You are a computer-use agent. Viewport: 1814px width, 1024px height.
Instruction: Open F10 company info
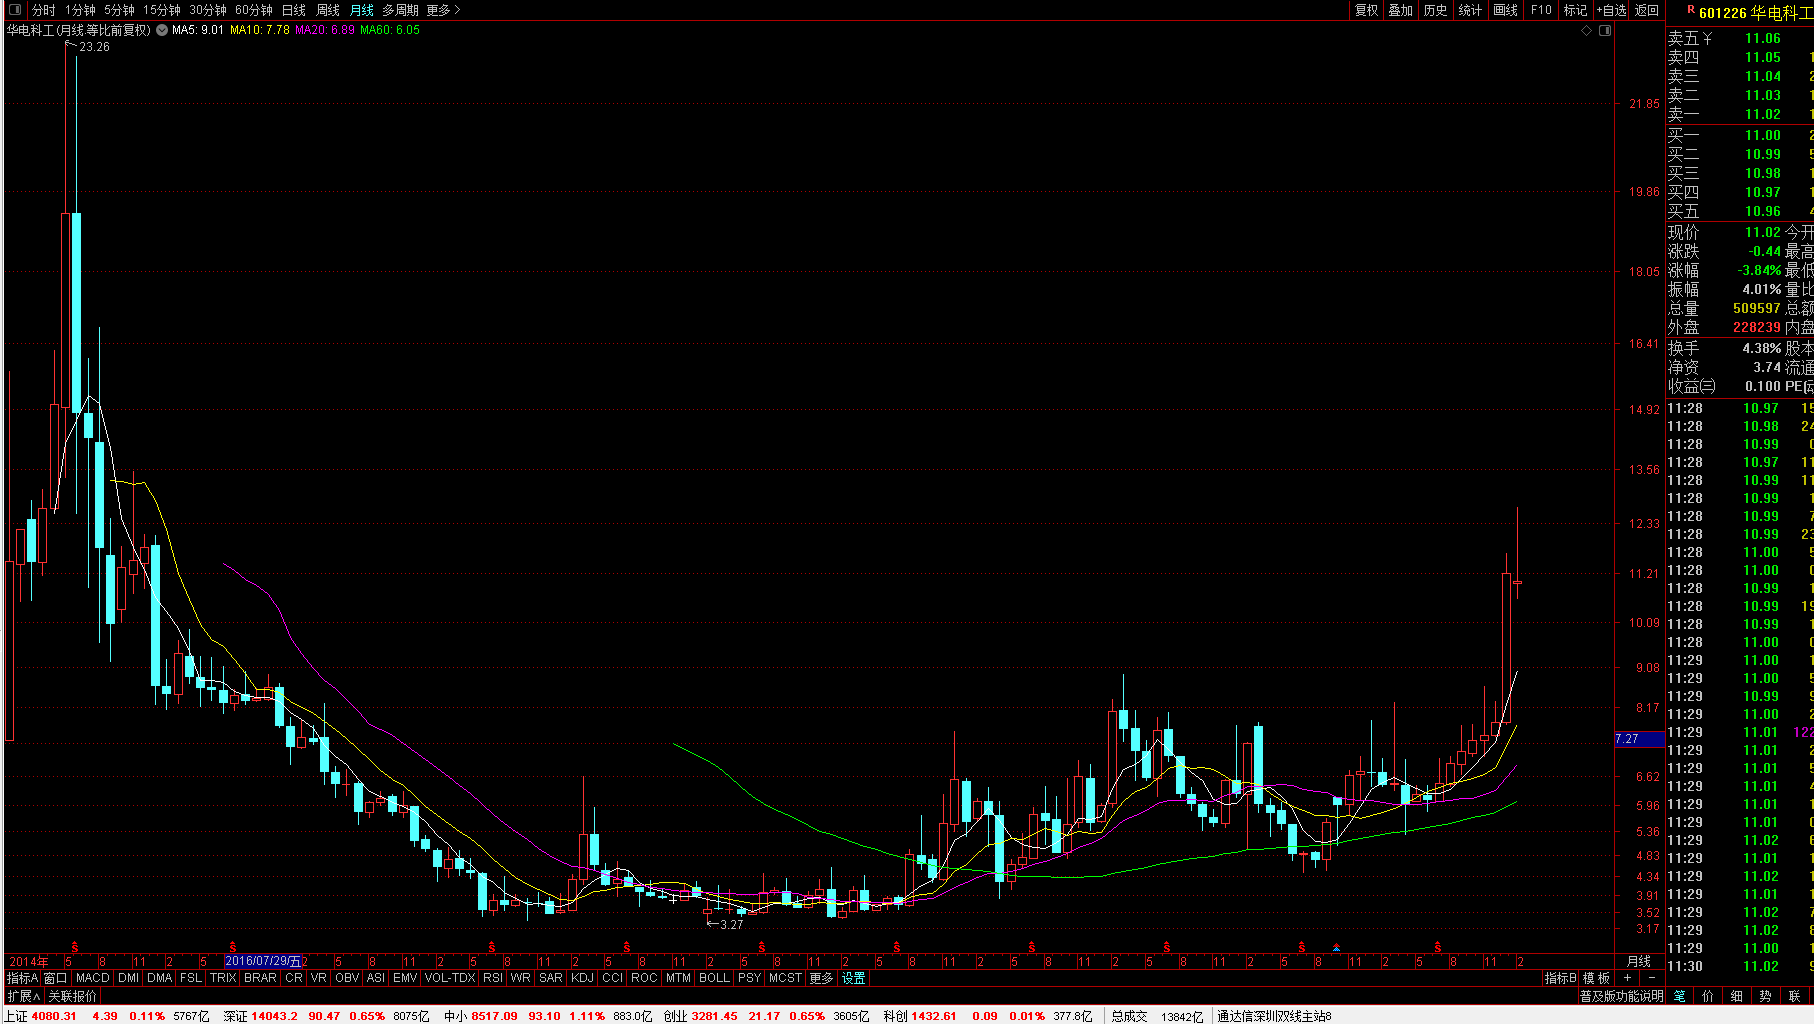point(1541,10)
